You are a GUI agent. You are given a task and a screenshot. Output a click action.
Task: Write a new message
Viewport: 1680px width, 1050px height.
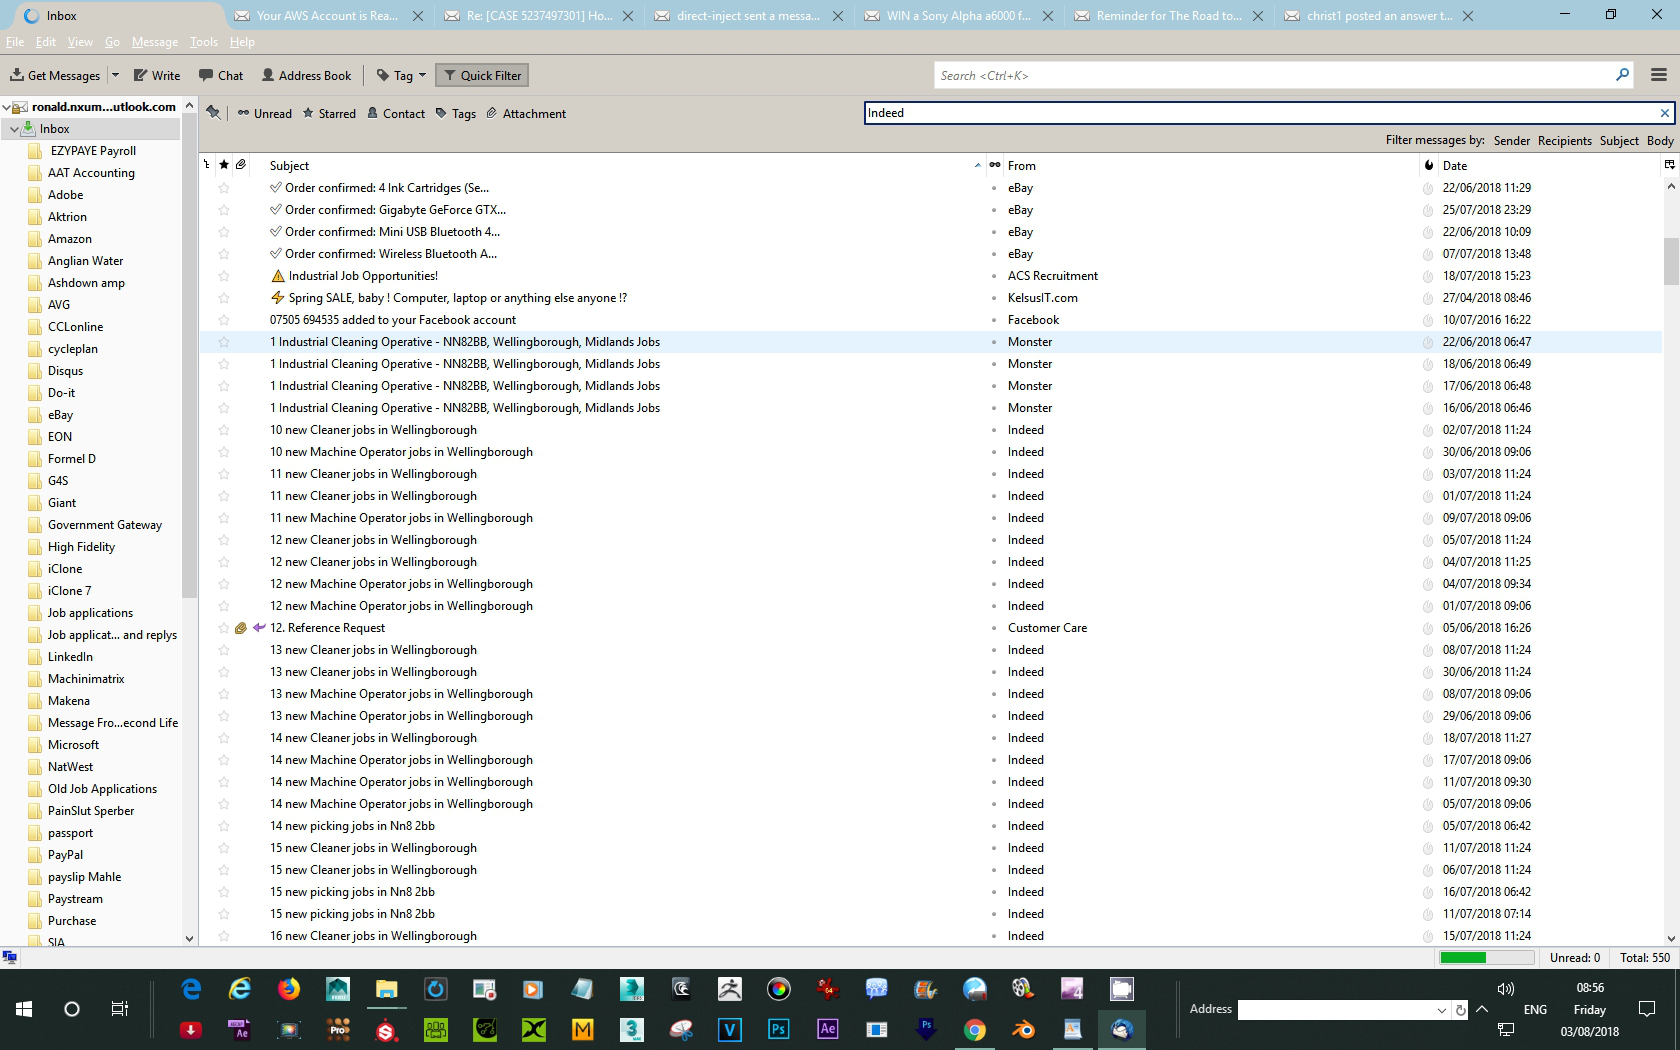pyautogui.click(x=157, y=76)
